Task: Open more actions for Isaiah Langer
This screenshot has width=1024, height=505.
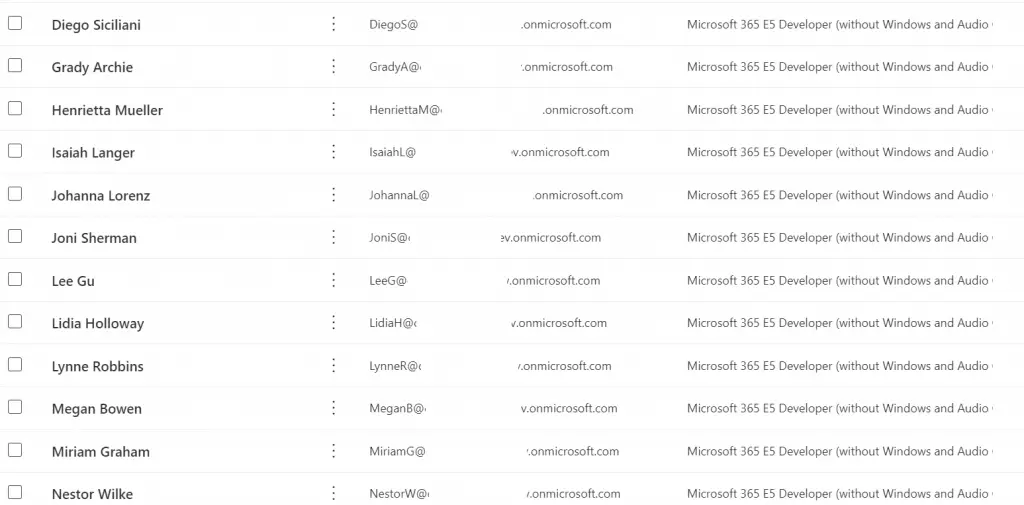Action: pyautogui.click(x=334, y=152)
